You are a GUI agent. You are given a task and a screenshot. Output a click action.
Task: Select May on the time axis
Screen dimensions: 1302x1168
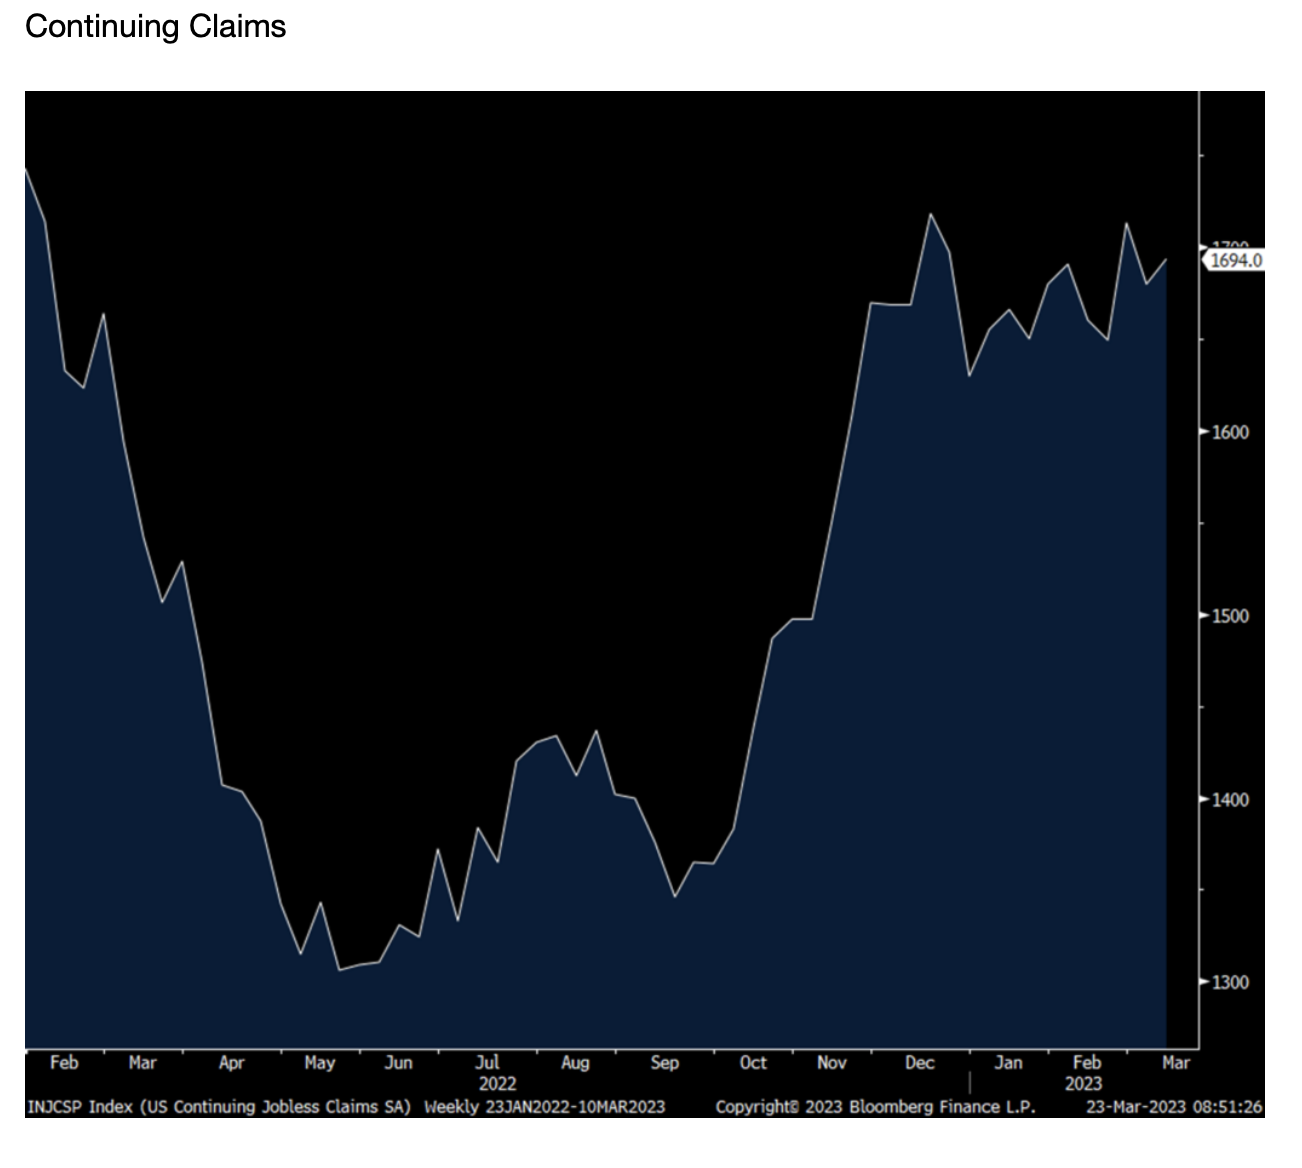click(319, 1063)
